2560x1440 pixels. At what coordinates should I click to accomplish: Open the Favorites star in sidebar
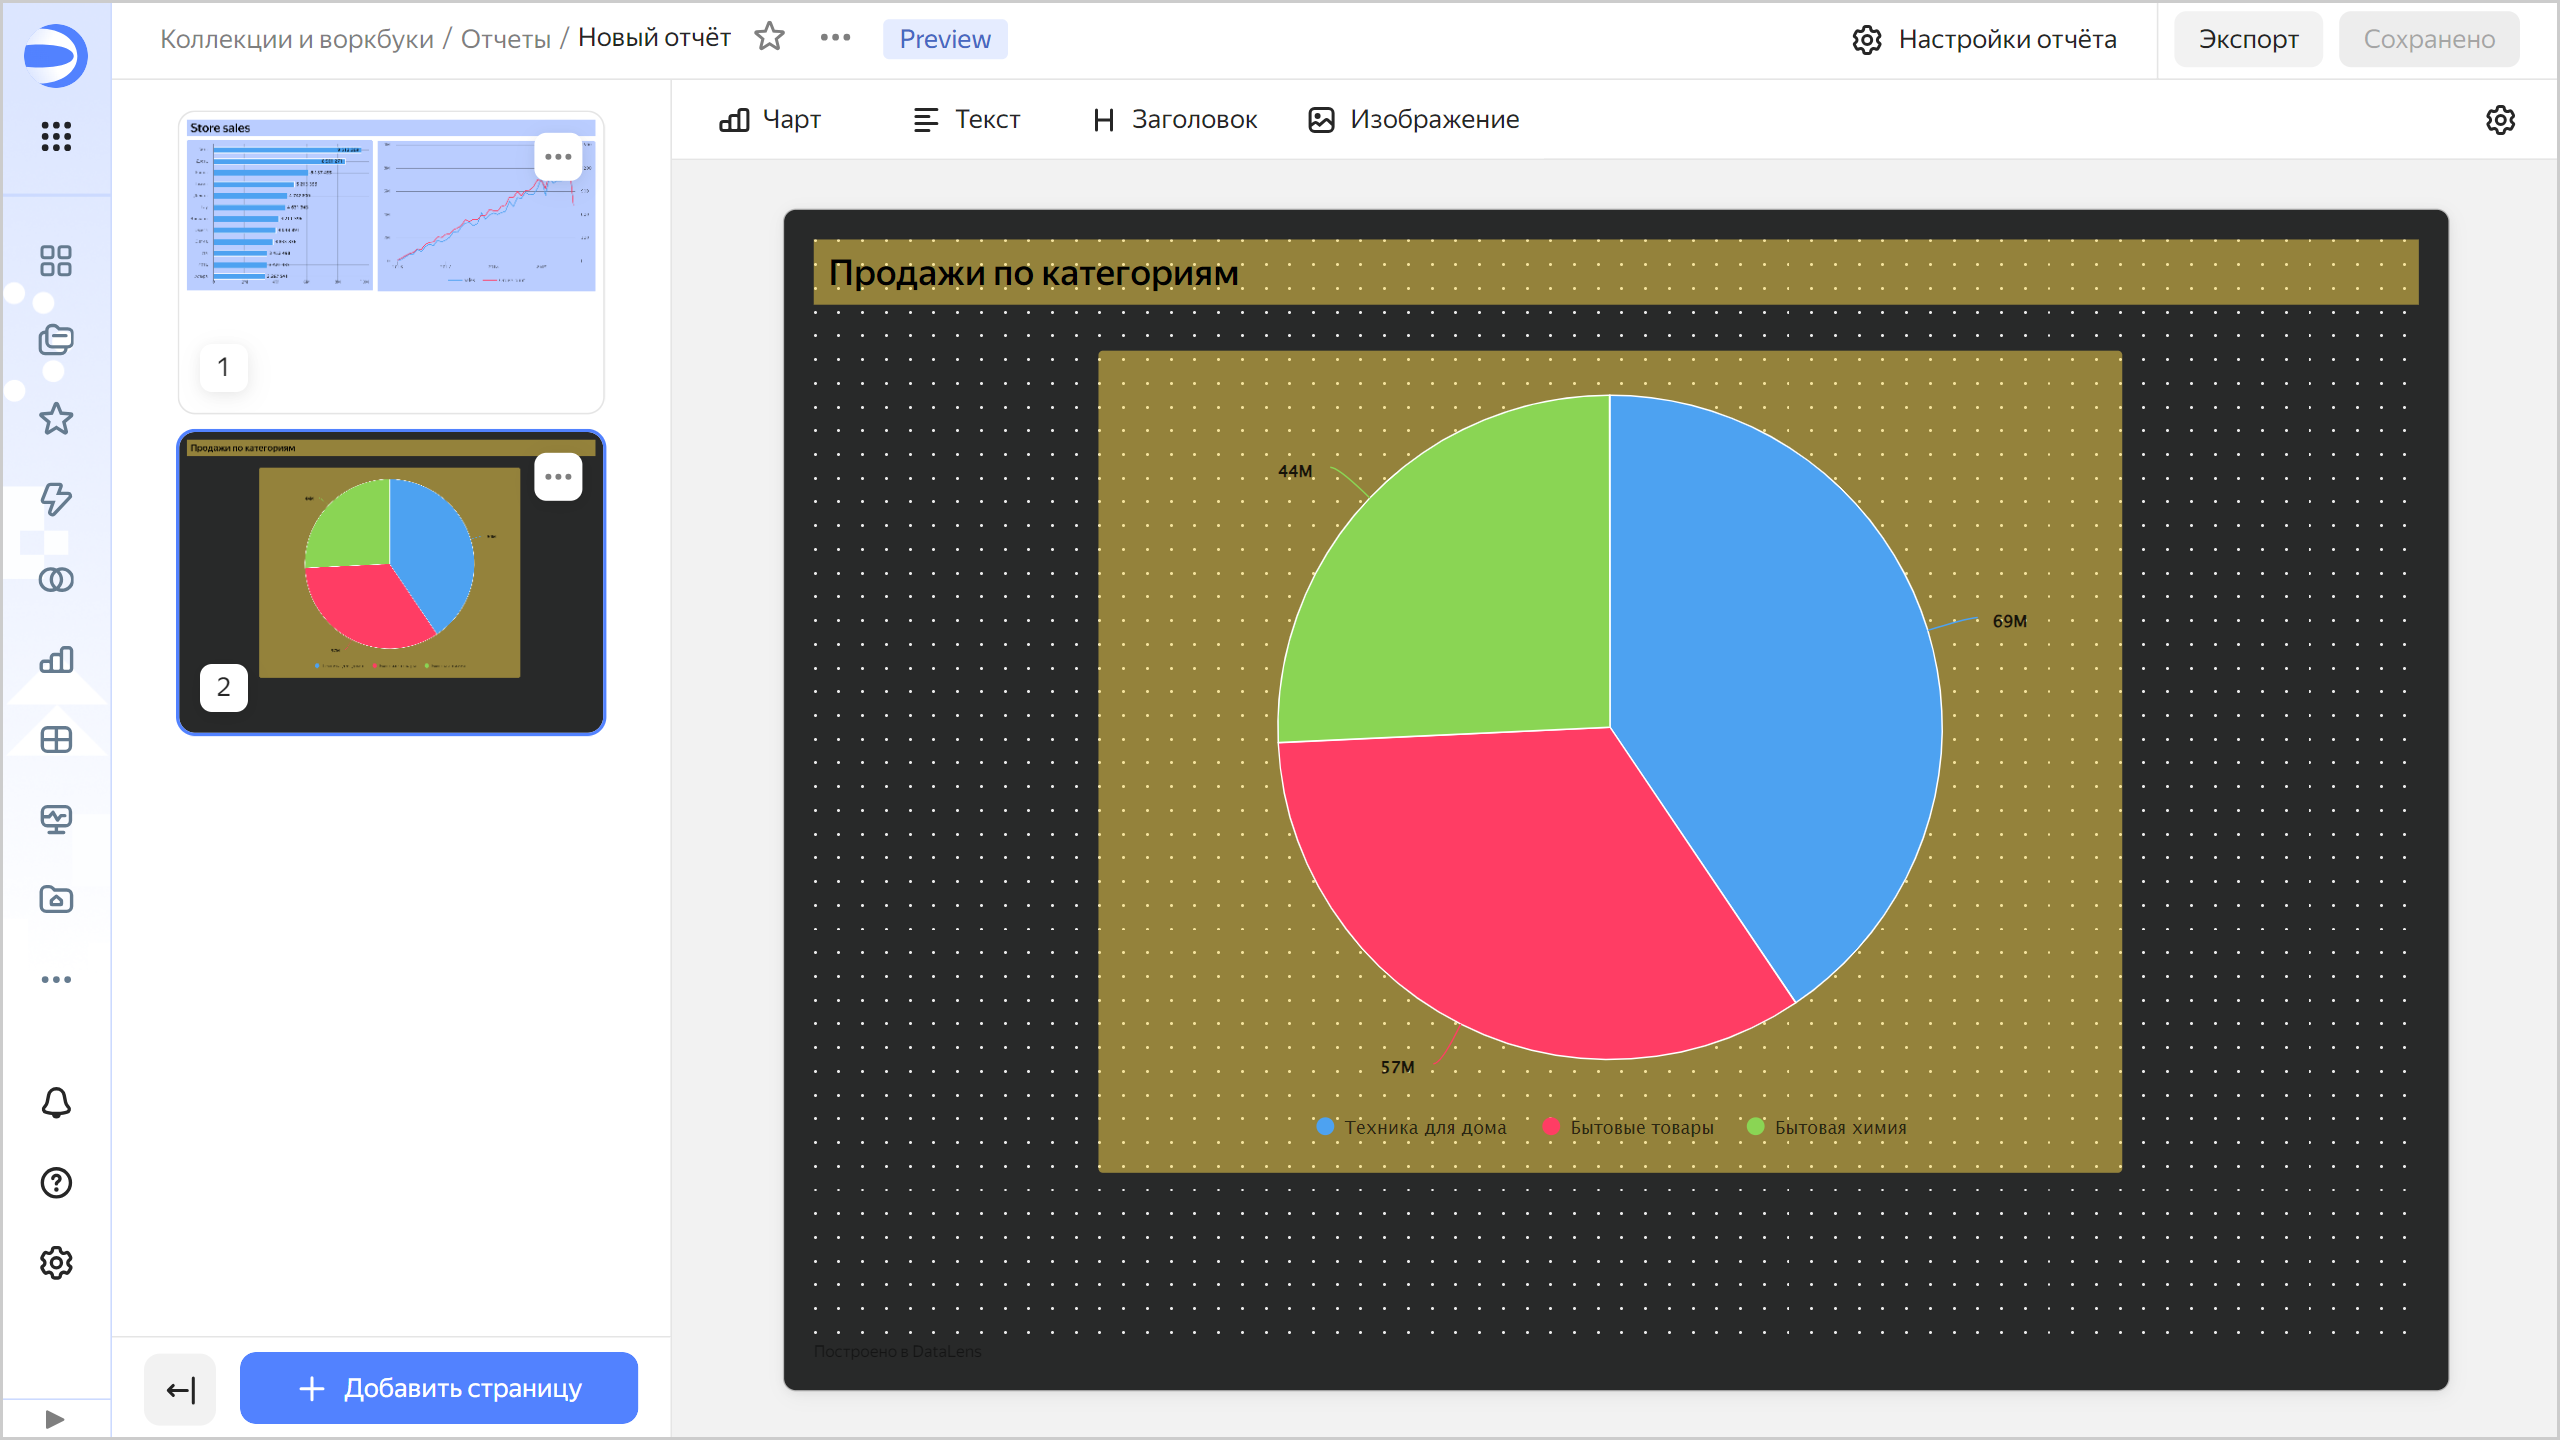click(x=56, y=419)
